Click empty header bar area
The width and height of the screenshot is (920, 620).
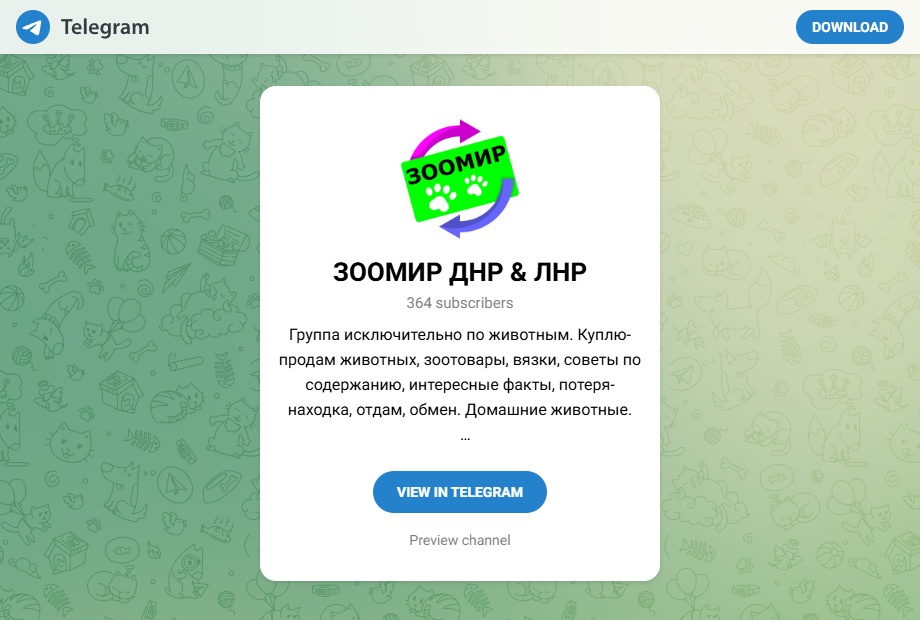point(469,27)
